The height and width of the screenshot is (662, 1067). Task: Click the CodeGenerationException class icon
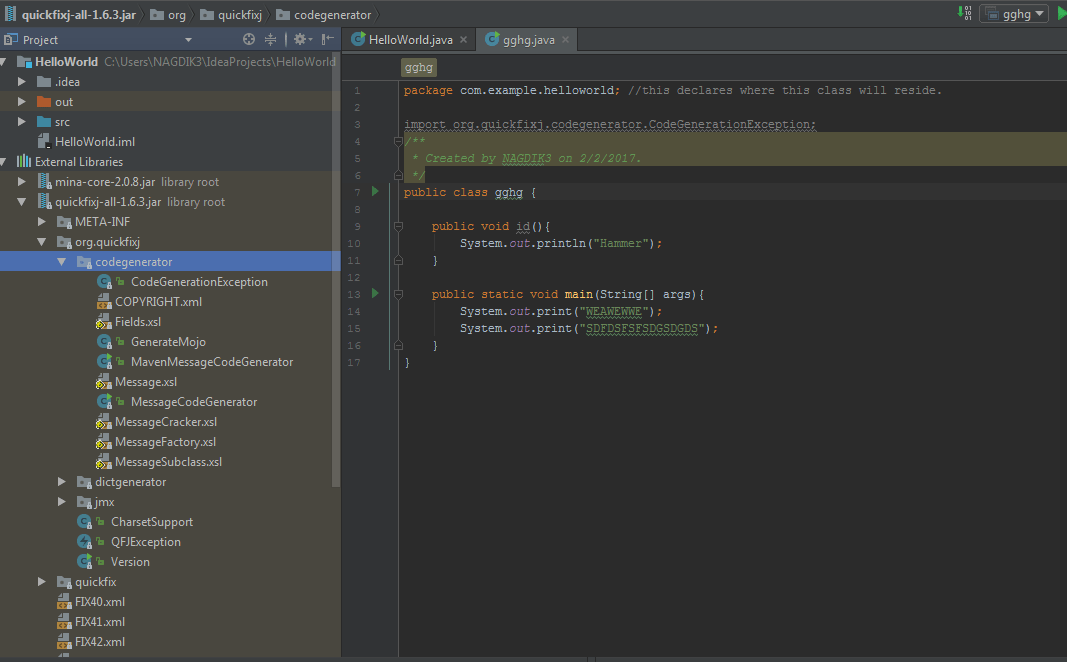pos(104,282)
